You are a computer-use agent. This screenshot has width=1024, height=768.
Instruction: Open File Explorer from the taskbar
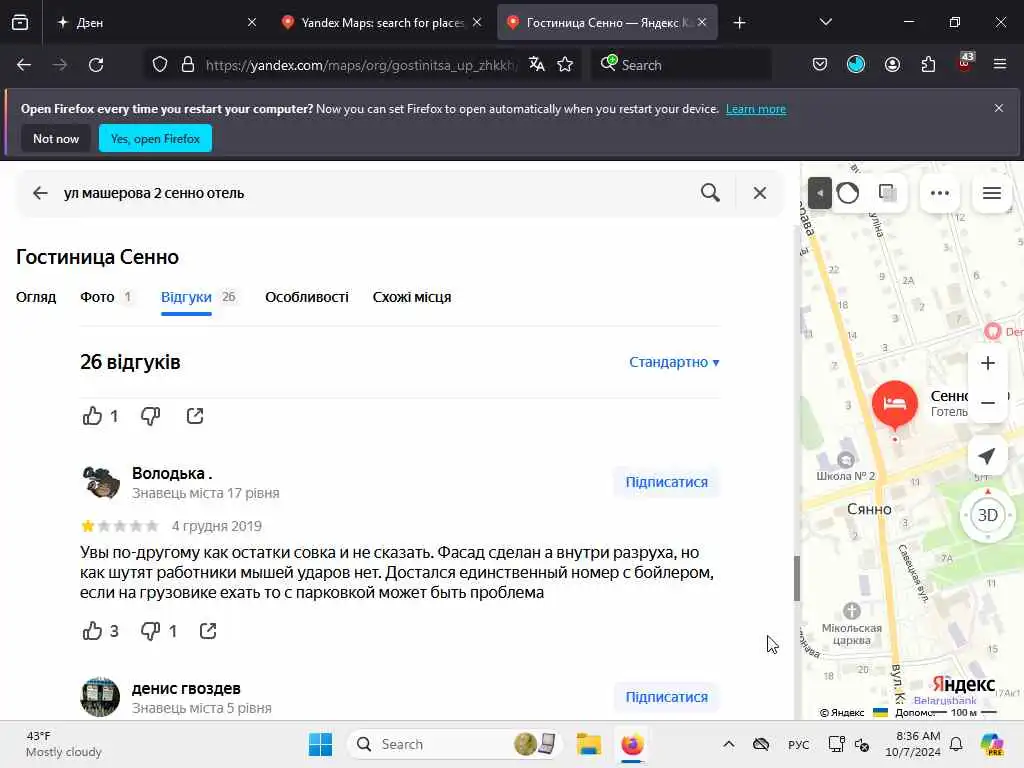click(x=588, y=744)
